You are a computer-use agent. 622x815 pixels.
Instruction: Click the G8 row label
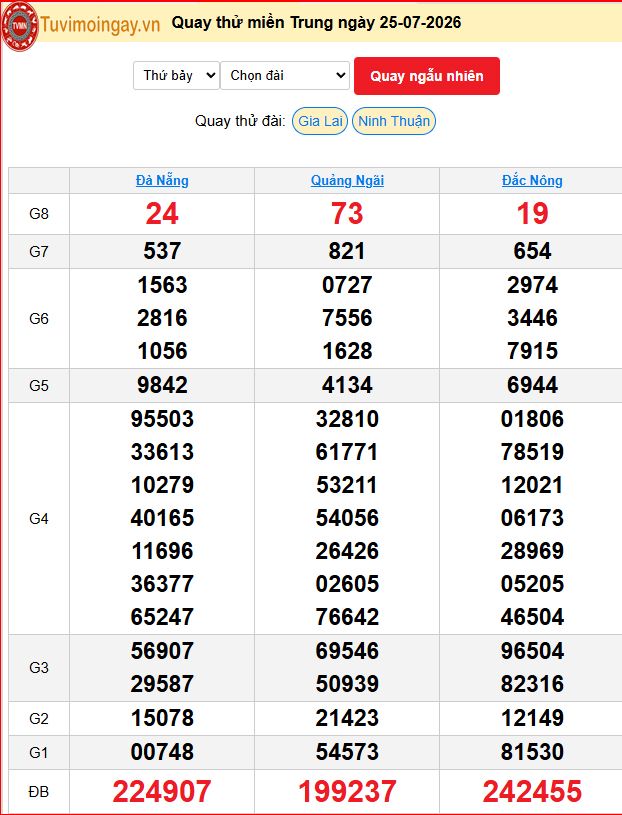tap(39, 214)
